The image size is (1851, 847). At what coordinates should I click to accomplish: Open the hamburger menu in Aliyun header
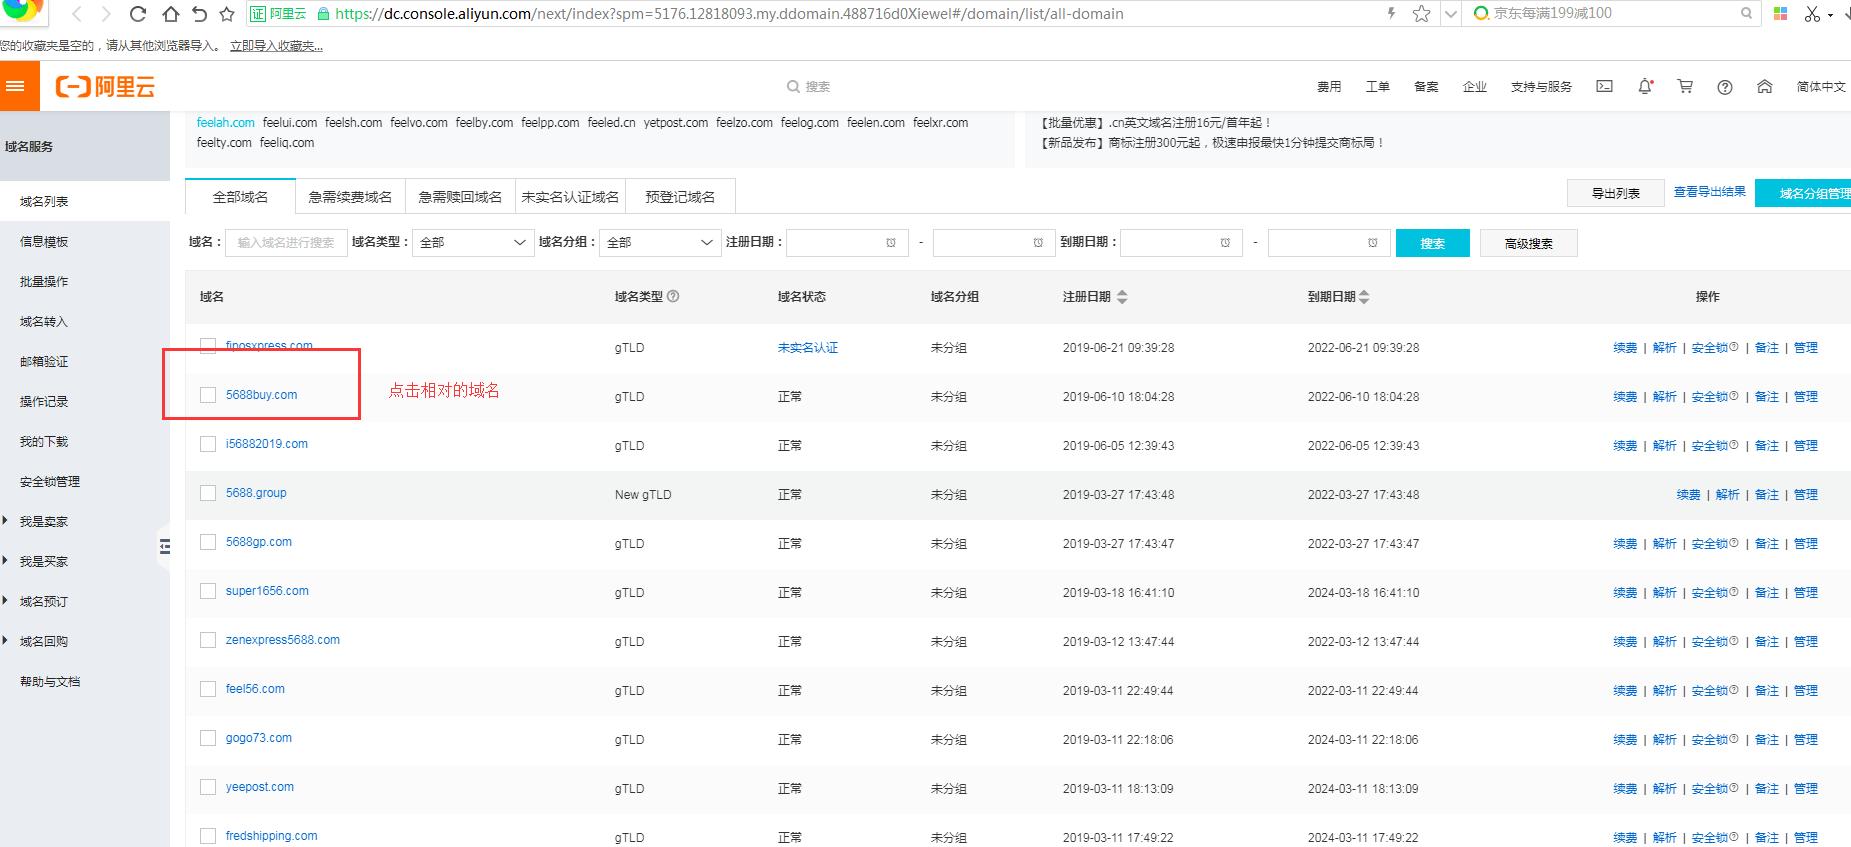(15, 86)
